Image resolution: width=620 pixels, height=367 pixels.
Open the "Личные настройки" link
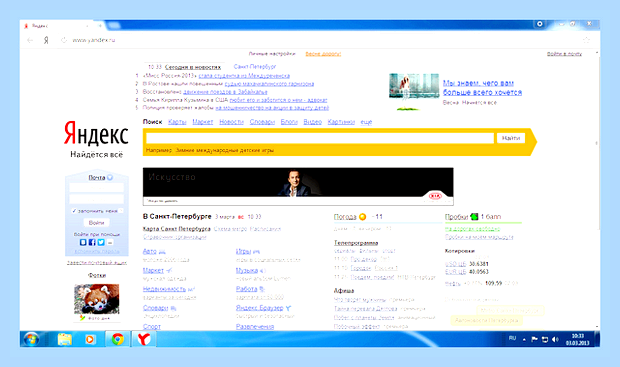pyautogui.click(x=272, y=54)
